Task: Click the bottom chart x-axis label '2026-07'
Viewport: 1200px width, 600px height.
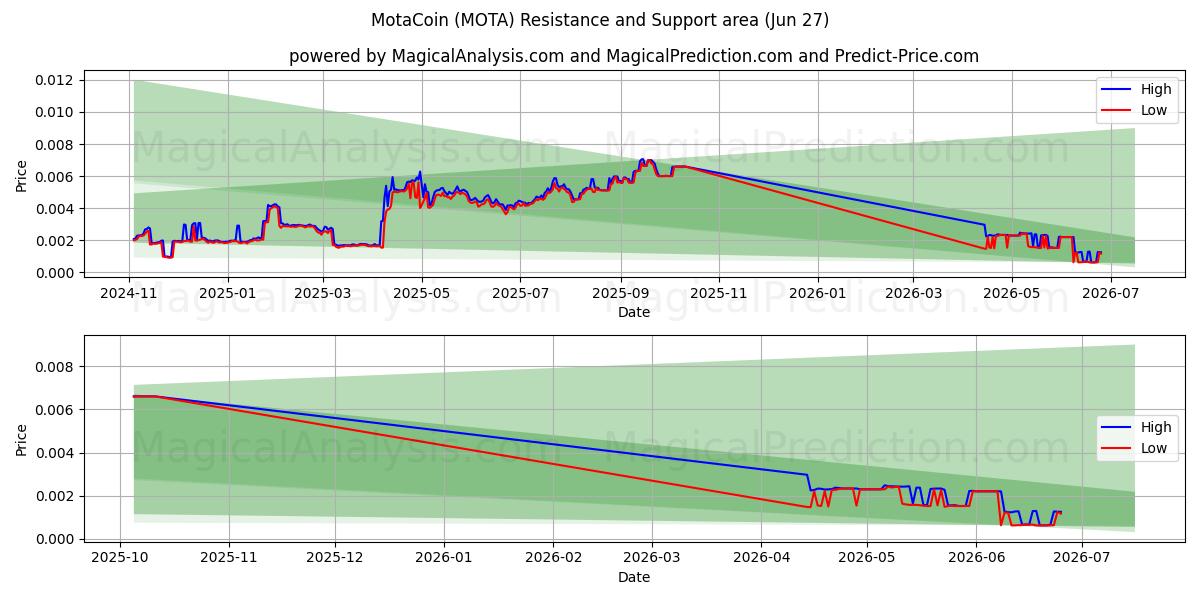Action: 1082,558
